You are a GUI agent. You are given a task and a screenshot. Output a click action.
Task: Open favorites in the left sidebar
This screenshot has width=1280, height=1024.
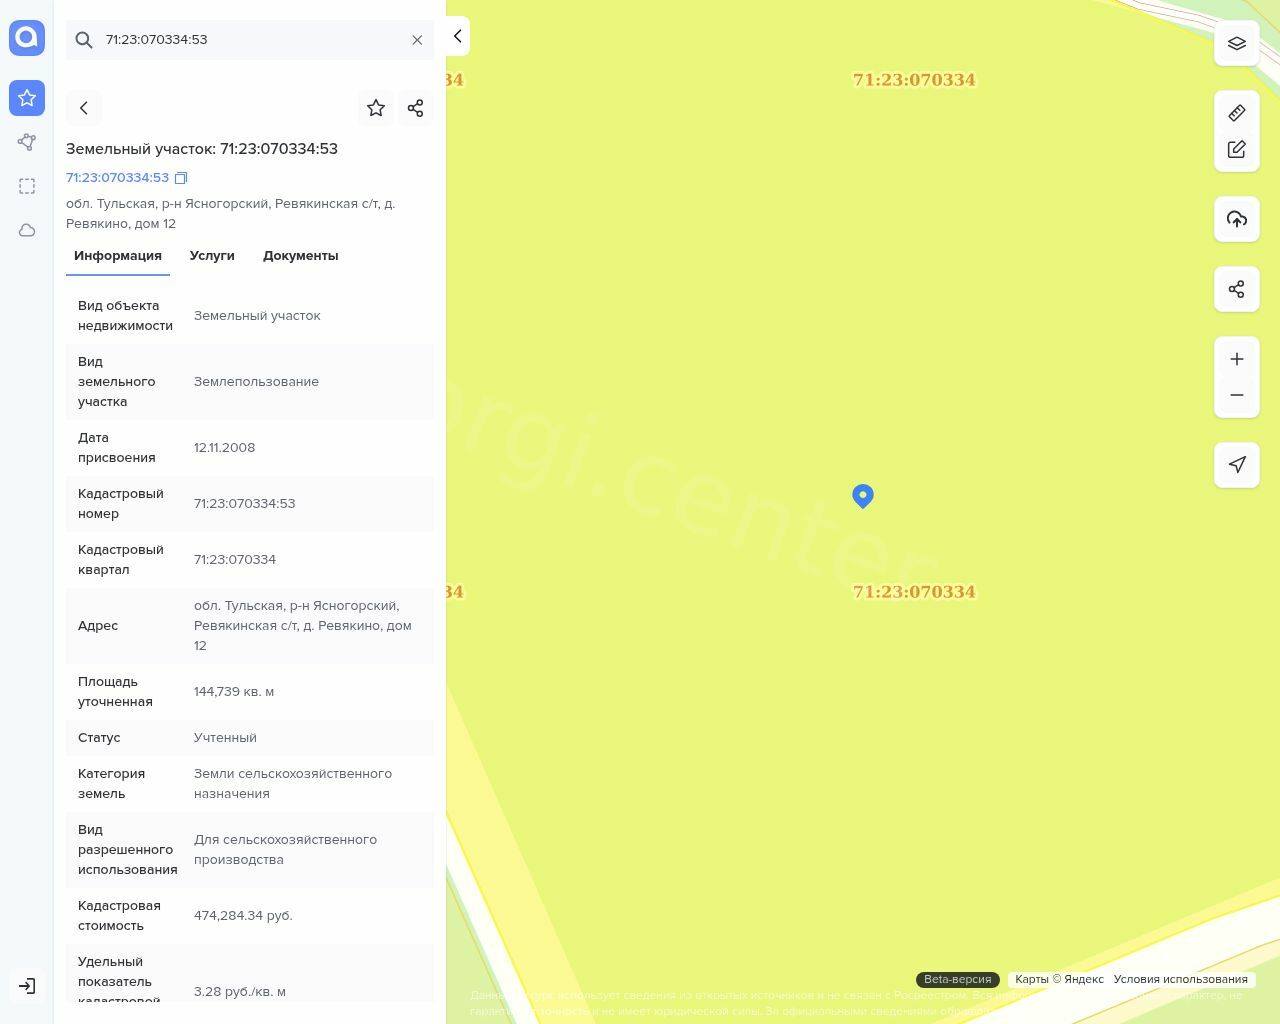pyautogui.click(x=27, y=98)
